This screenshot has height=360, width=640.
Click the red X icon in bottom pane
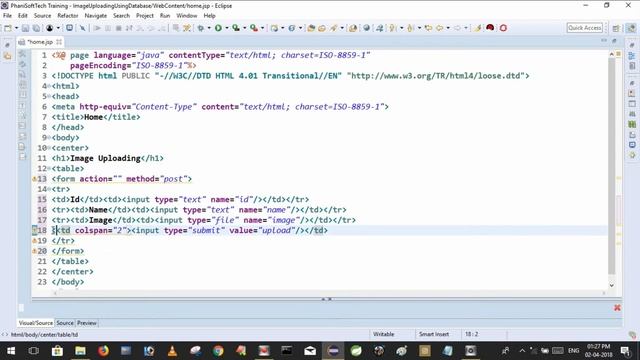pos(617,308)
